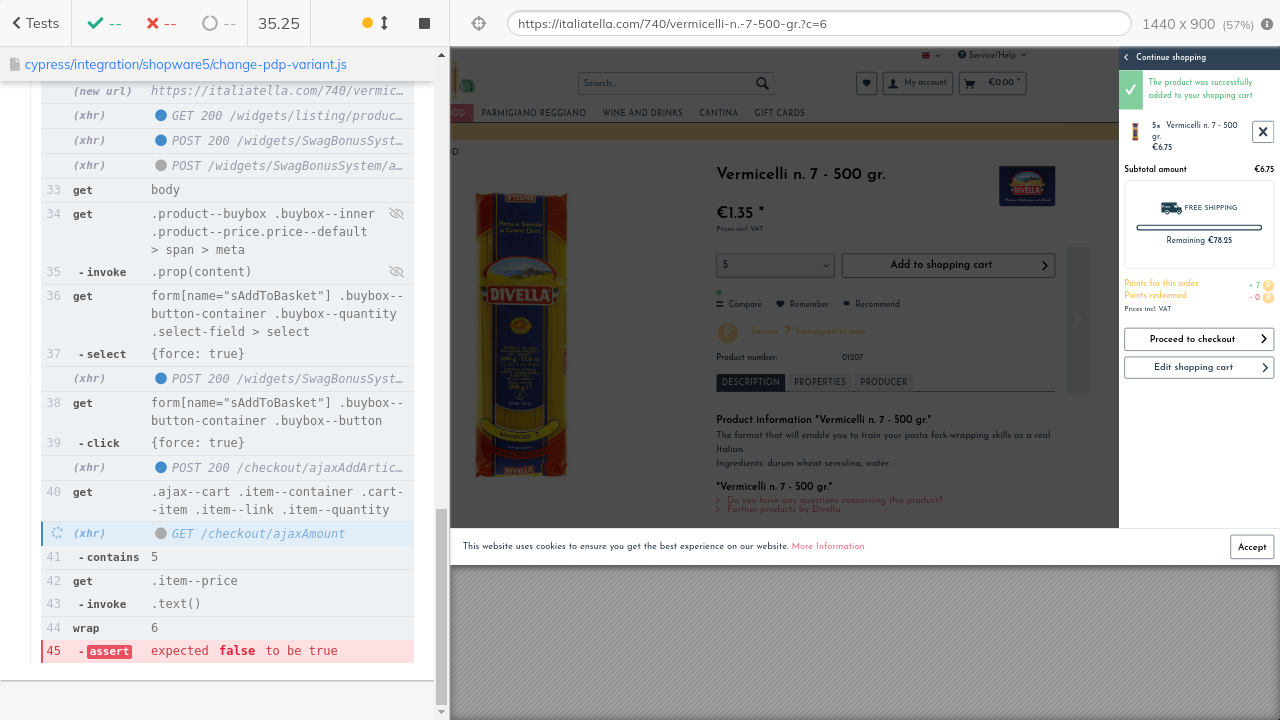Toggle hidden-element eye icon on invoke command 35
The image size is (1280, 720).
coord(396,272)
